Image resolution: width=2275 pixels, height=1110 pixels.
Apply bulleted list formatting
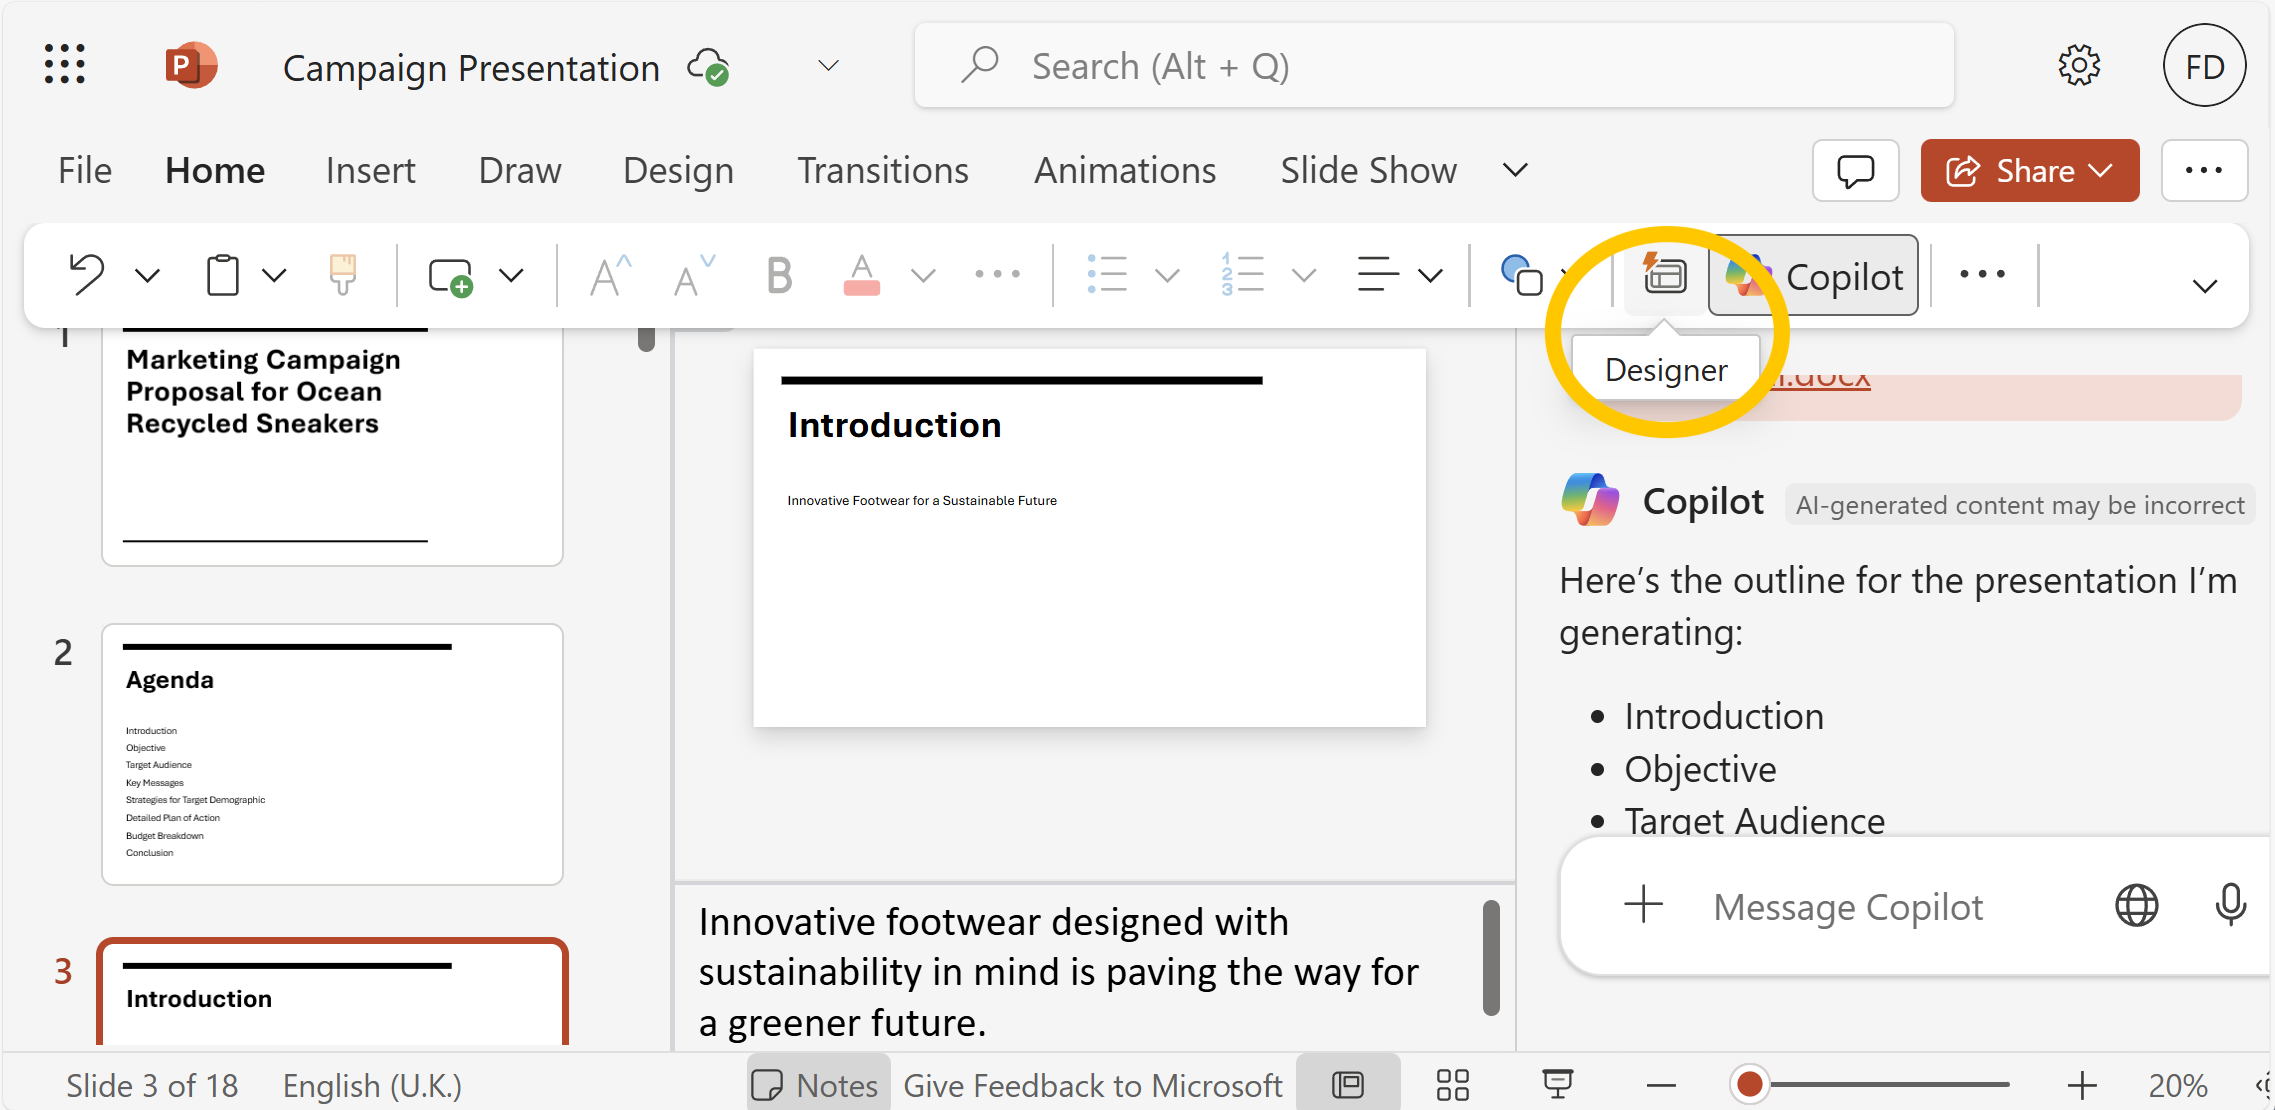point(1106,274)
